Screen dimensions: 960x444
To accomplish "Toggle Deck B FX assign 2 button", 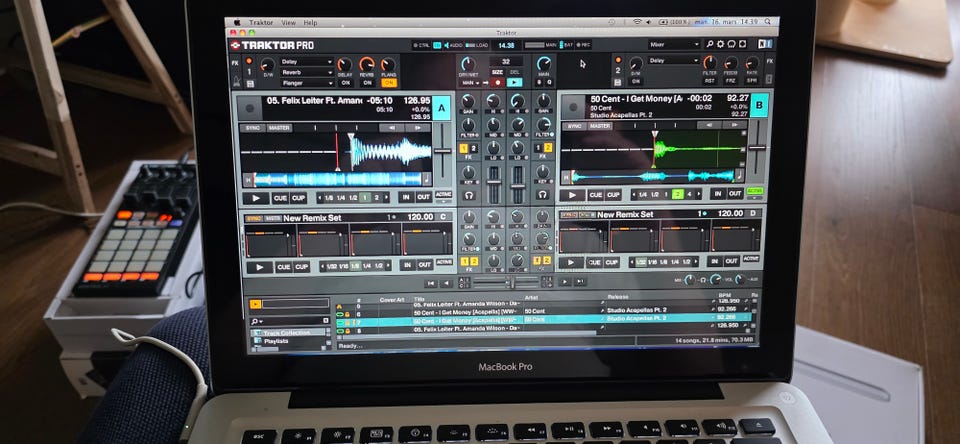I will [x=547, y=148].
